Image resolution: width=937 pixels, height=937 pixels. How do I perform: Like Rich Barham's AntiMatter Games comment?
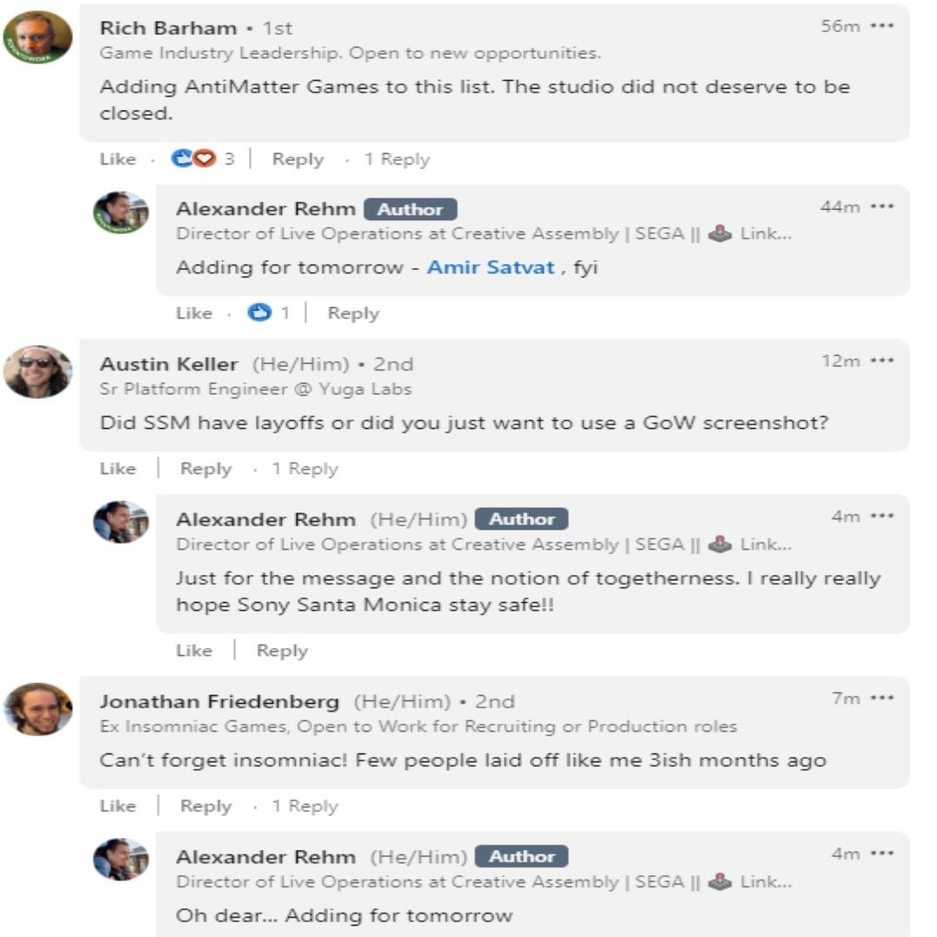coord(117,159)
